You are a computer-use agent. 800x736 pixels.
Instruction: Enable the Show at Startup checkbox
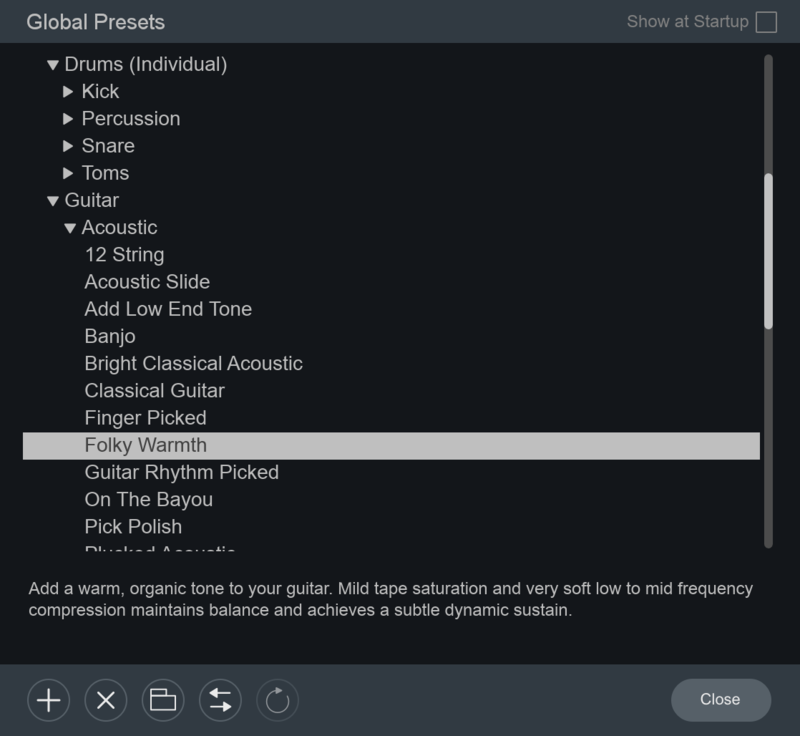tap(766, 22)
